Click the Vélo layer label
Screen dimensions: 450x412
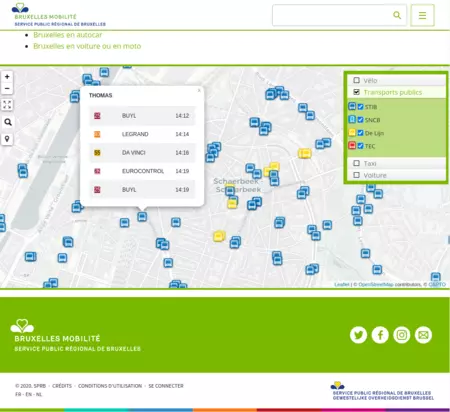[x=370, y=81]
